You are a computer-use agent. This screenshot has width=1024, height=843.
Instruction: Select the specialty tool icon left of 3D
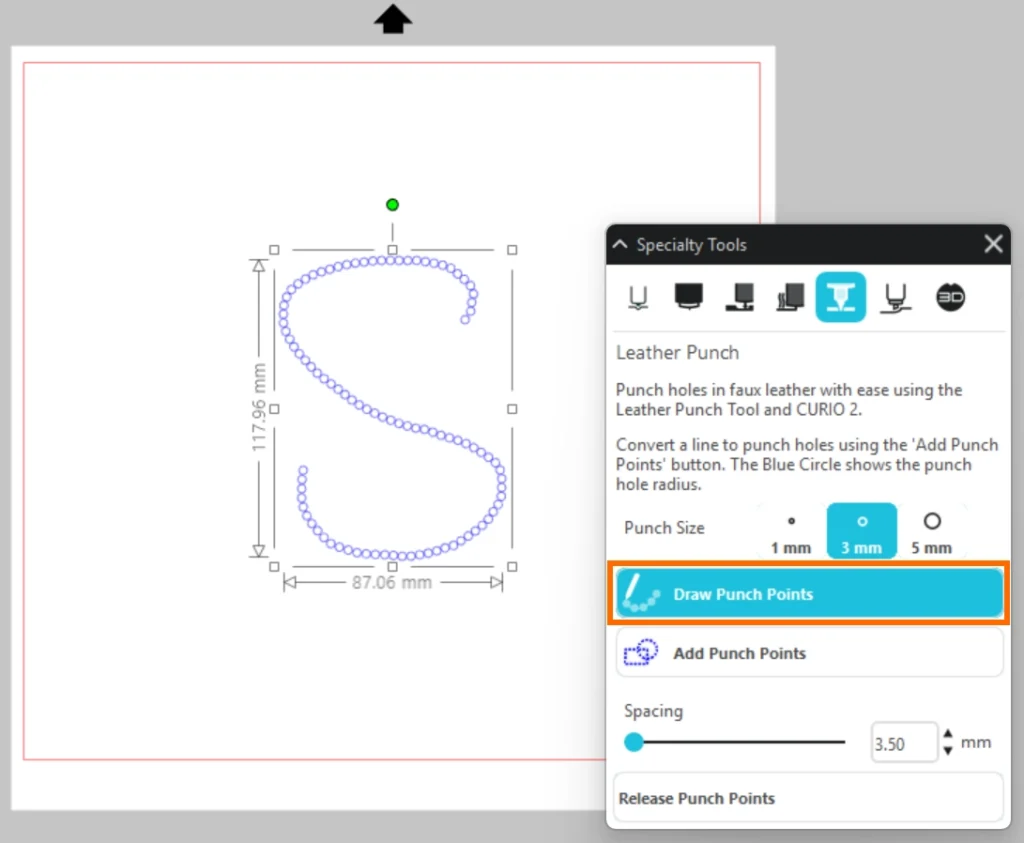895,297
